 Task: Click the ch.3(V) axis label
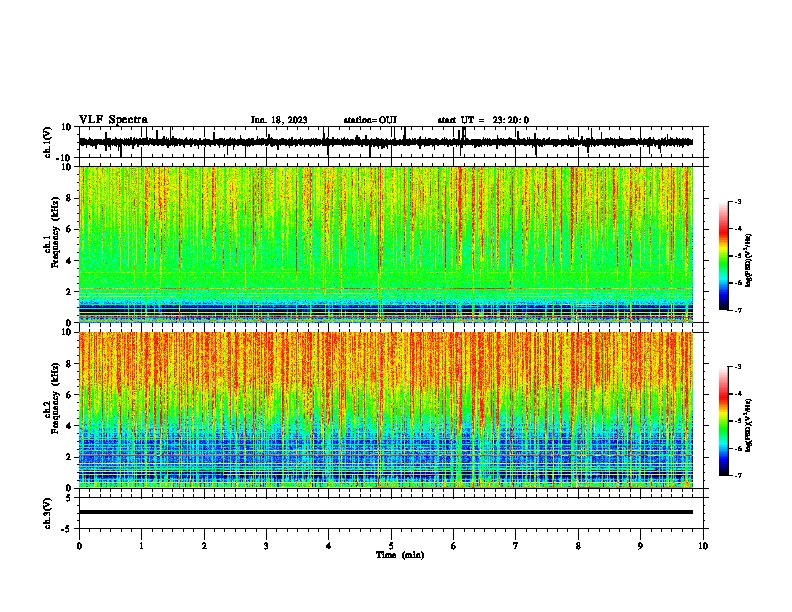pyautogui.click(x=48, y=513)
